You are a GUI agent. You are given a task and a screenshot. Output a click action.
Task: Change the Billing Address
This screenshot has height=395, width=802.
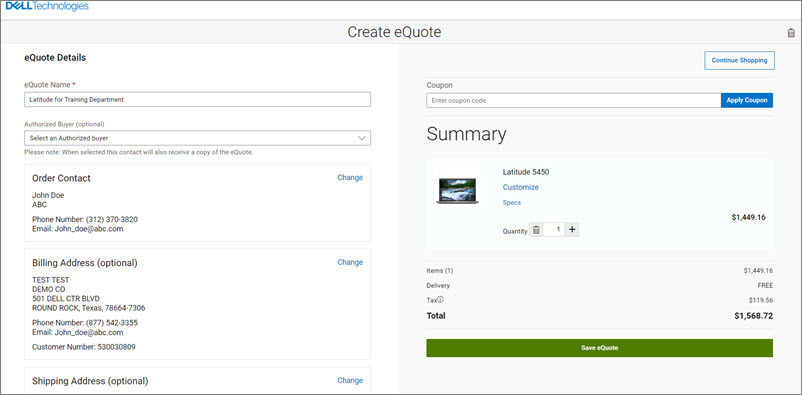pyautogui.click(x=350, y=262)
